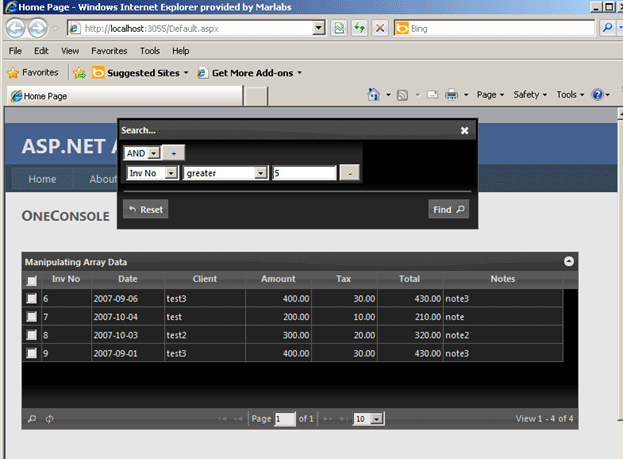Sort grid by Date column header
Screen dimensions: 623x459
click(128, 279)
